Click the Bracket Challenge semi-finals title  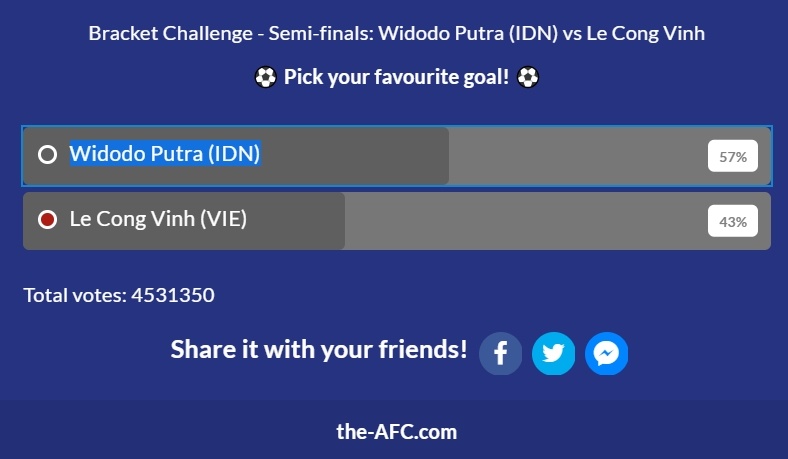pyautogui.click(x=396, y=33)
